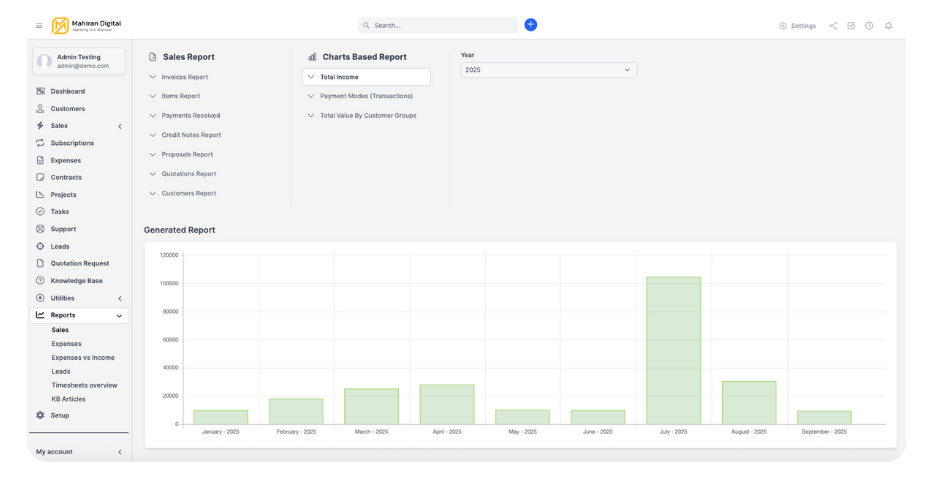Open the to-do checklist icon
940x500 pixels.
coord(851,26)
